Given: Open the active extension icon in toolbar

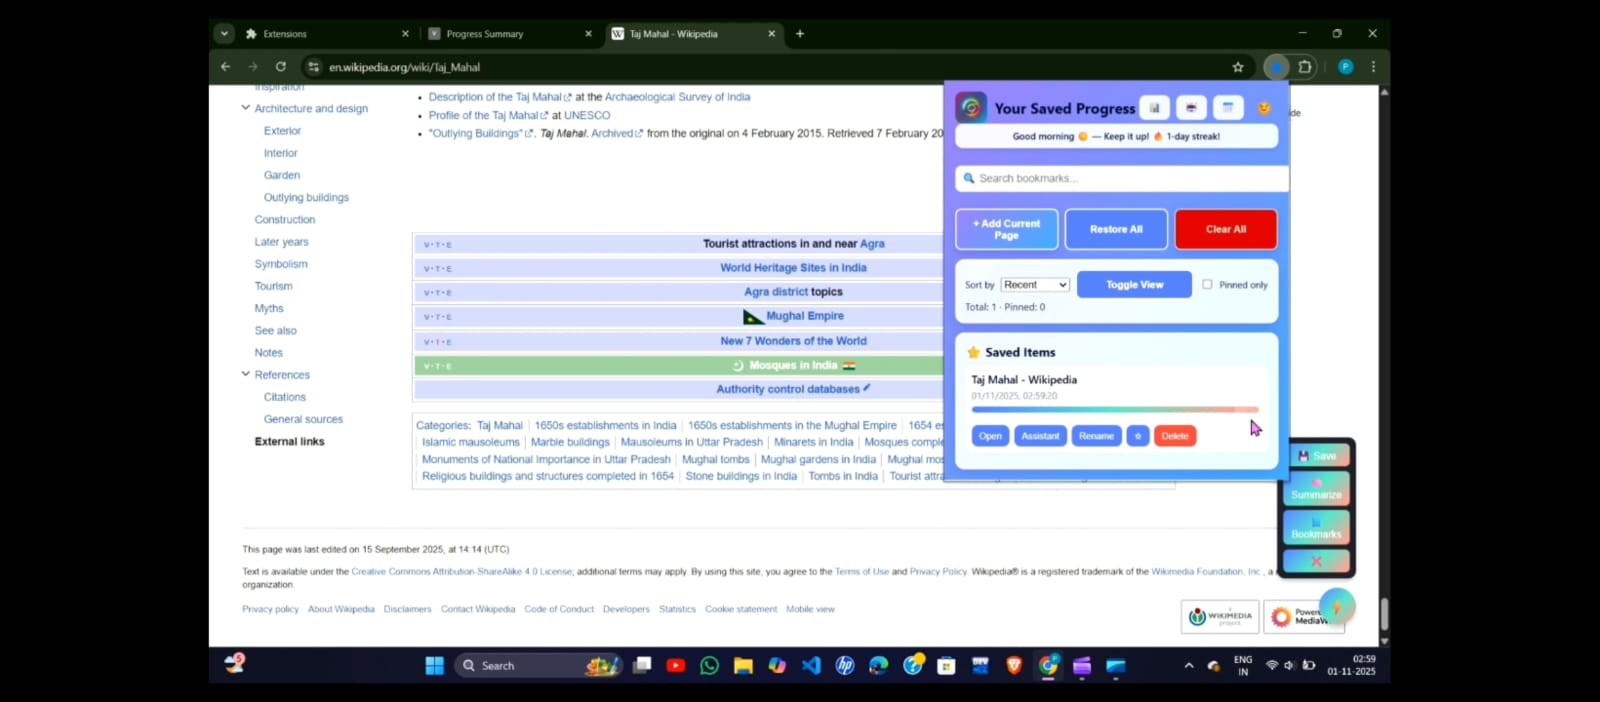Looking at the screenshot, I should coord(1276,67).
